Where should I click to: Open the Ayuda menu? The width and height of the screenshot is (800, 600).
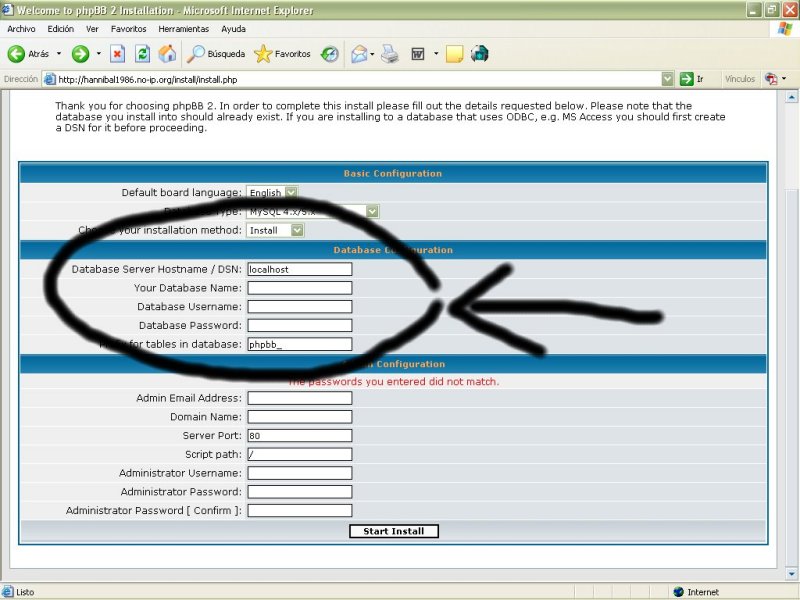point(234,29)
